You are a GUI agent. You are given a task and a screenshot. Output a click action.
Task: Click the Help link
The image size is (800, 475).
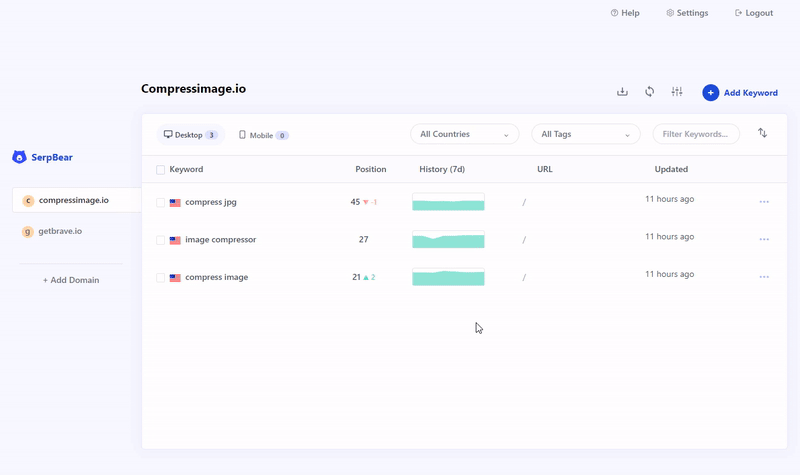point(625,13)
